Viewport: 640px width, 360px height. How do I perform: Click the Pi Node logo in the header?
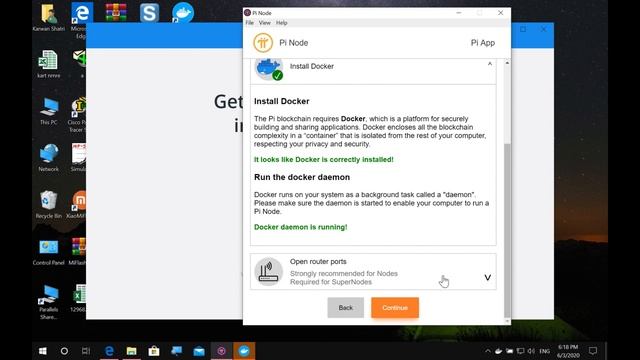point(263,42)
